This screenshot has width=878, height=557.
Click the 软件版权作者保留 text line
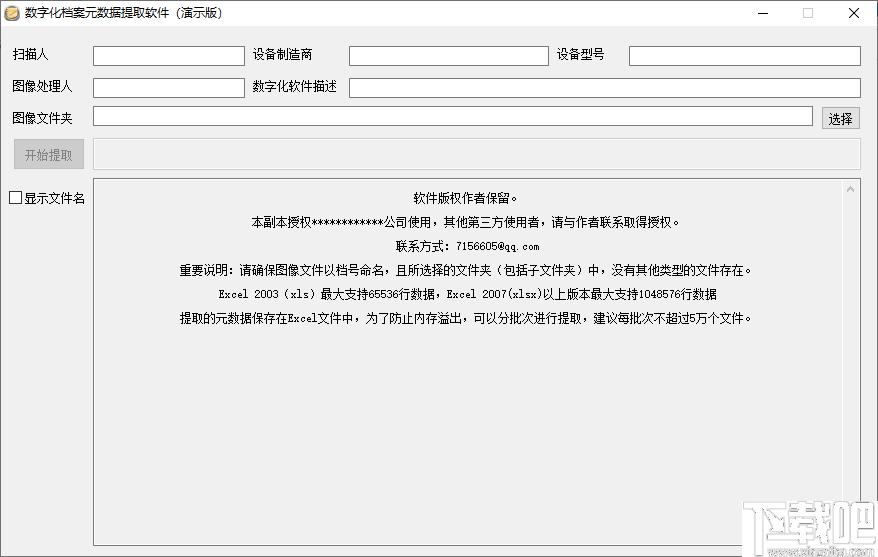(x=465, y=198)
